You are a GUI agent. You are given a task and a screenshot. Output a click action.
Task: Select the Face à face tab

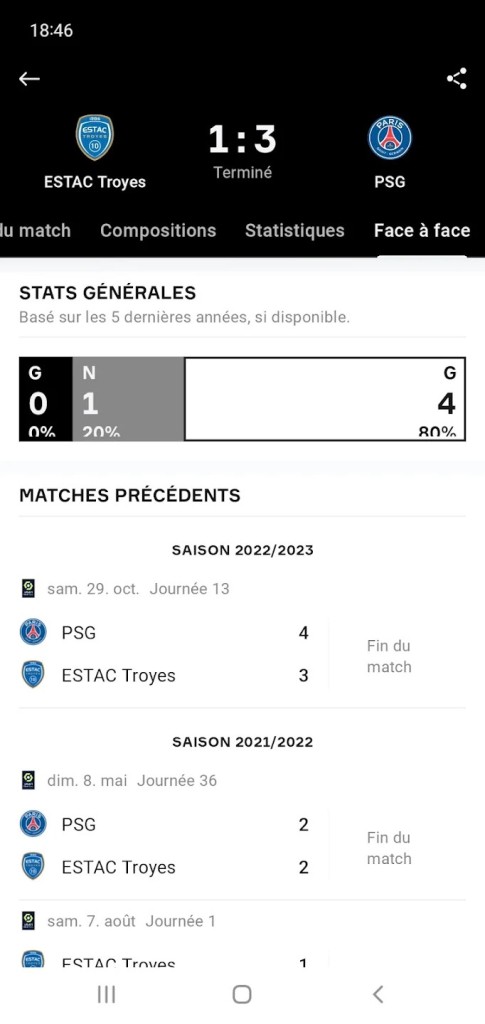422,231
